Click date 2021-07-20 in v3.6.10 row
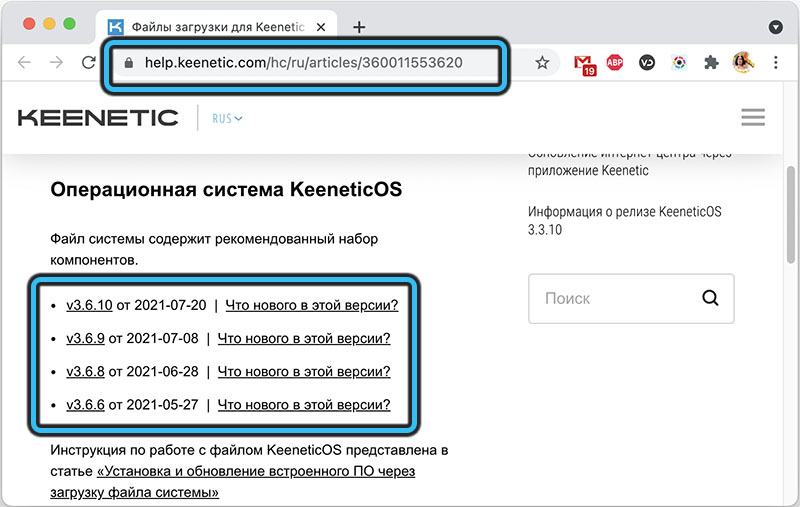 [x=170, y=305]
